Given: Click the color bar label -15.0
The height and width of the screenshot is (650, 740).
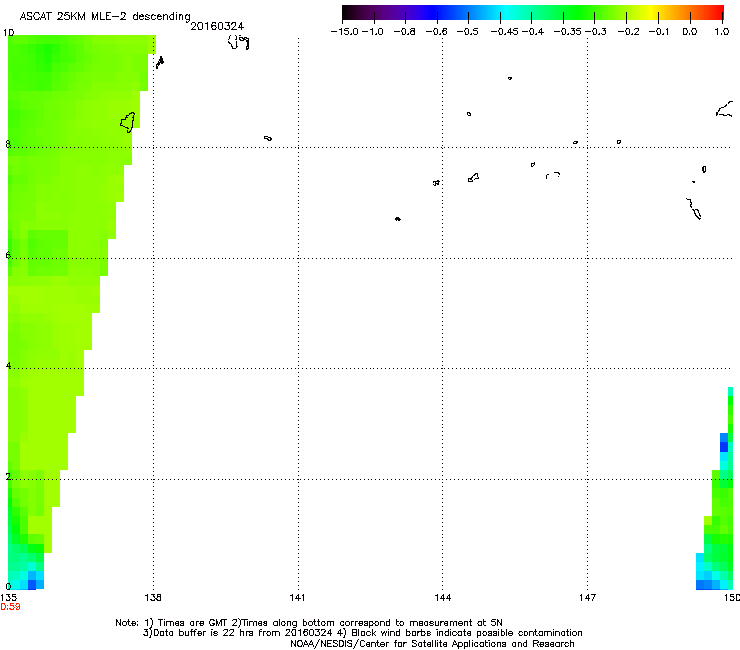Looking at the screenshot, I should (345, 32).
